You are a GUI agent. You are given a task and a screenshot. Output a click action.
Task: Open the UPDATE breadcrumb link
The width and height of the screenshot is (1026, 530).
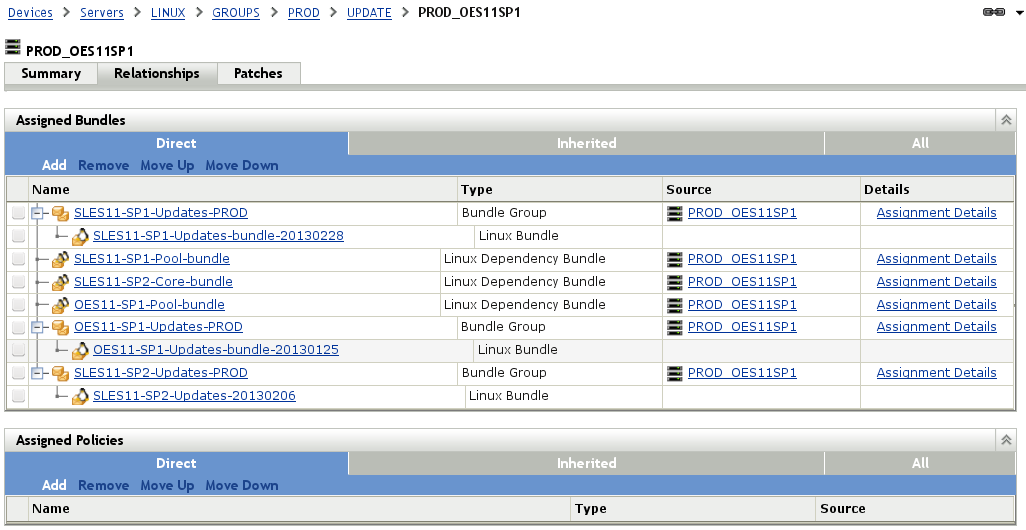click(x=369, y=12)
